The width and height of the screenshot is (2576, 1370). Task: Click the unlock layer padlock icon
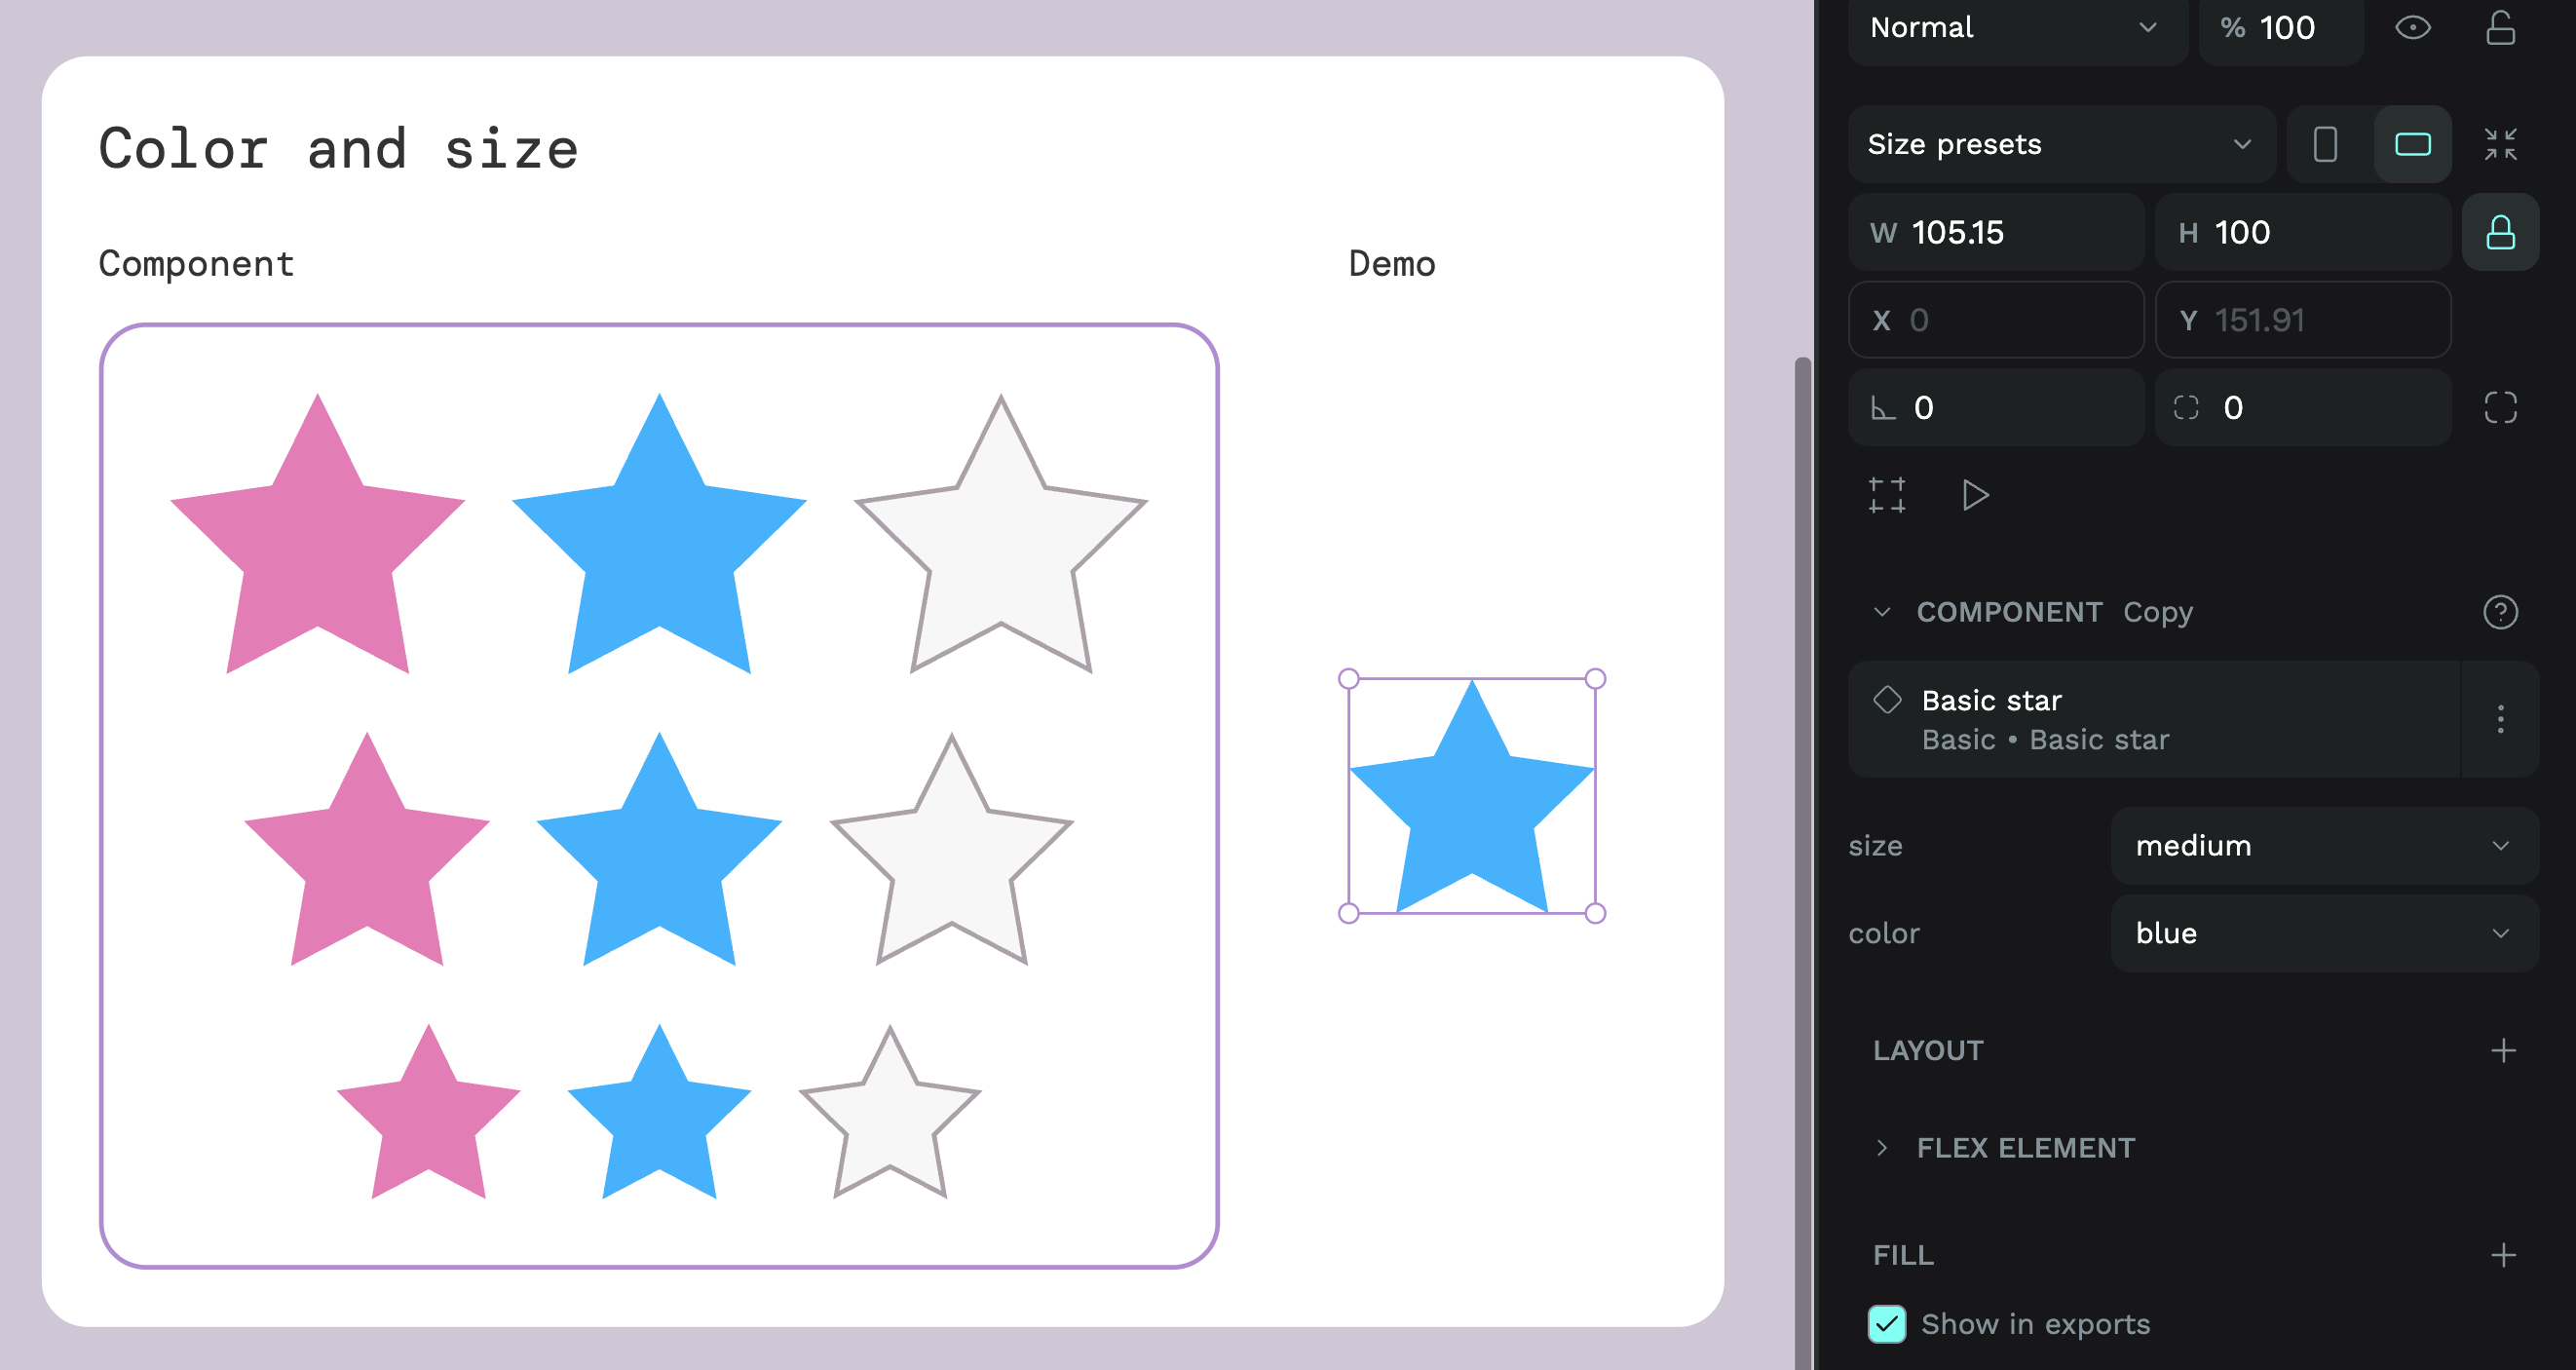[x=2500, y=28]
